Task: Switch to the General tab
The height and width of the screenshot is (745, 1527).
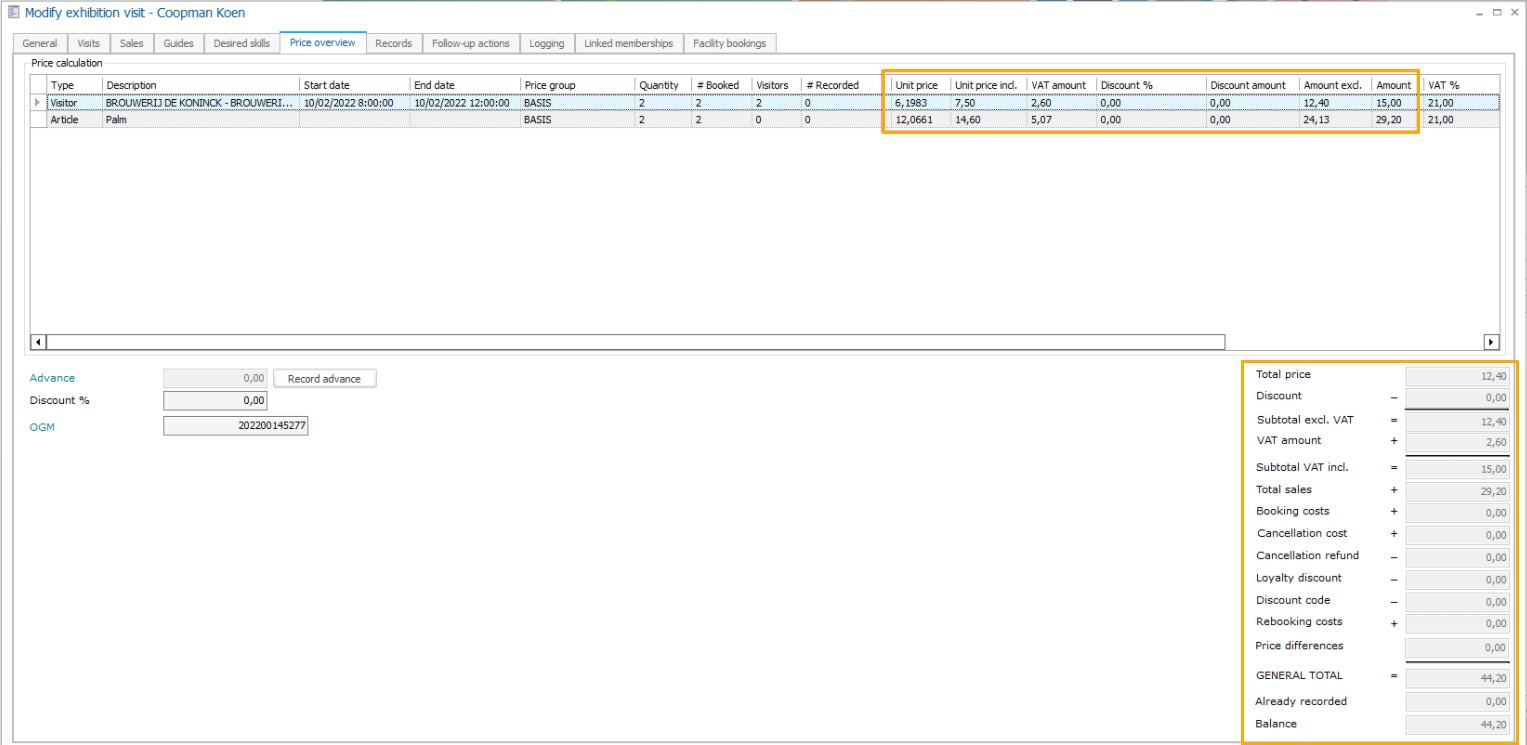Action: pyautogui.click(x=40, y=44)
